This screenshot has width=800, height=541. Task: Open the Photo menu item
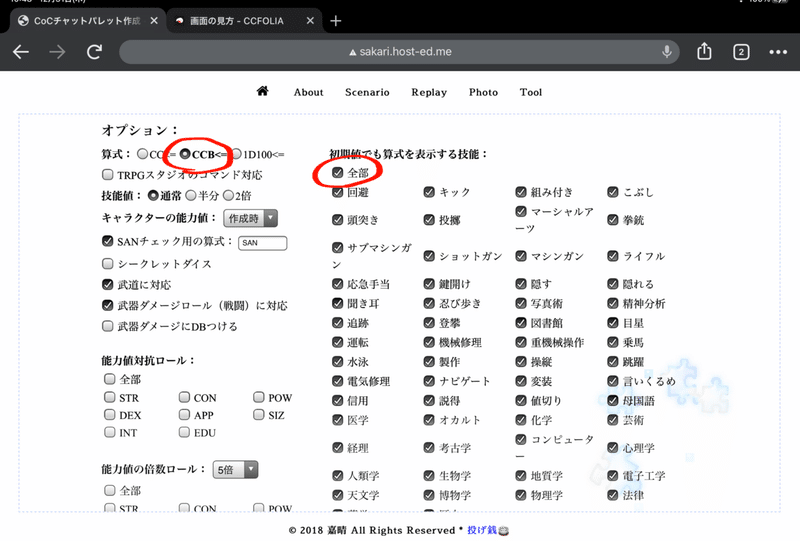[483, 92]
